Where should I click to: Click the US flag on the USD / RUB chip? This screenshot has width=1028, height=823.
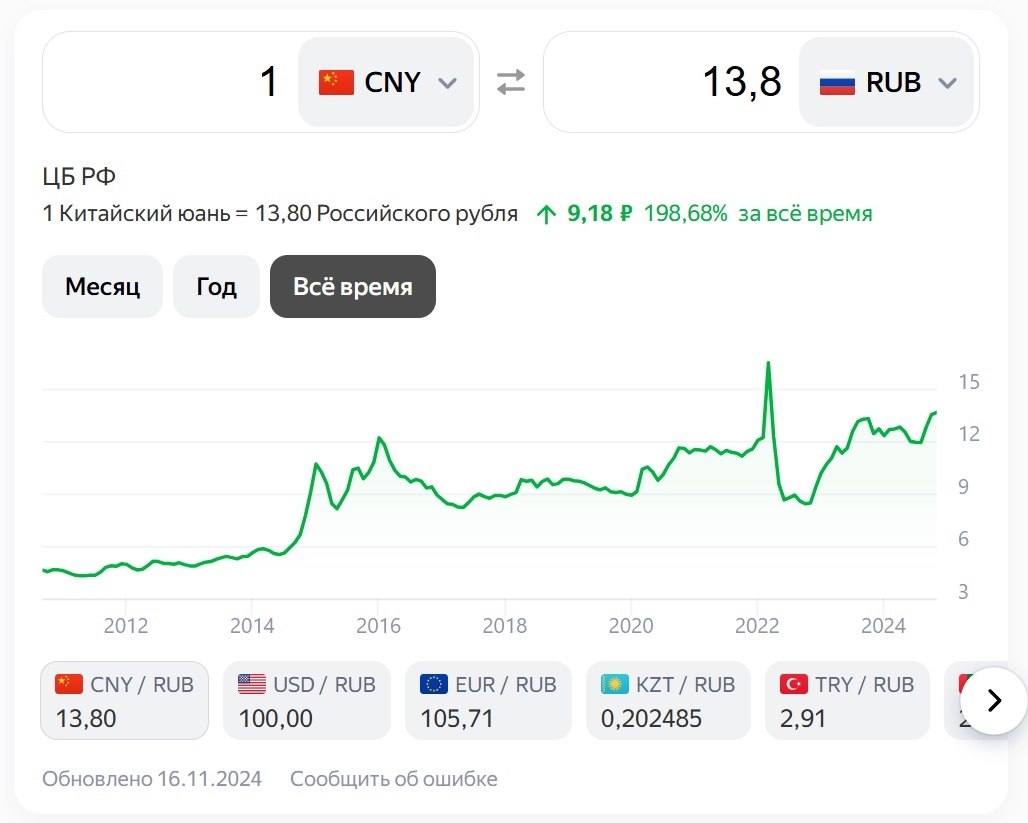pyautogui.click(x=251, y=685)
